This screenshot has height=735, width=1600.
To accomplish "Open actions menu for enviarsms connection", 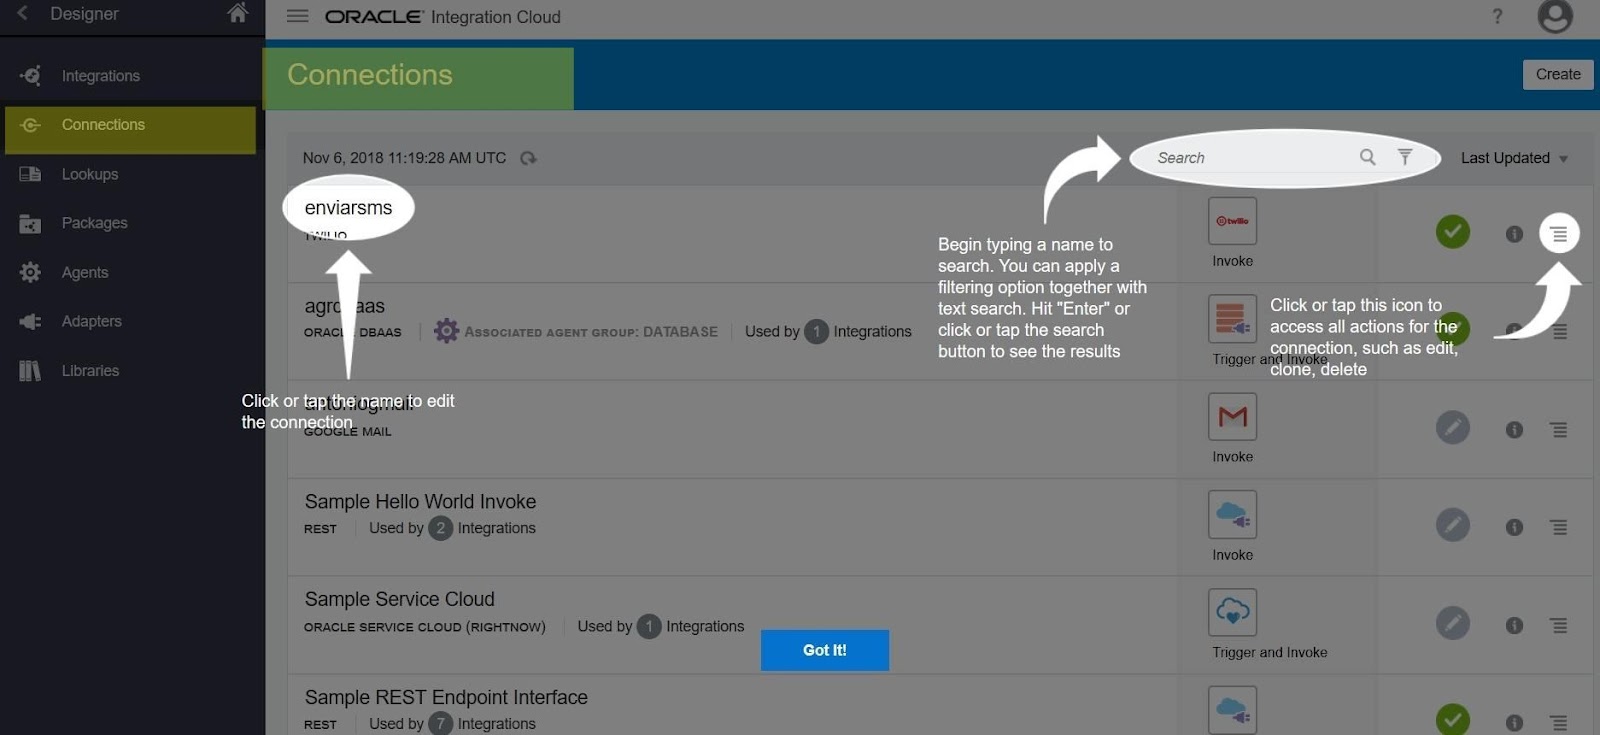I will pos(1559,234).
